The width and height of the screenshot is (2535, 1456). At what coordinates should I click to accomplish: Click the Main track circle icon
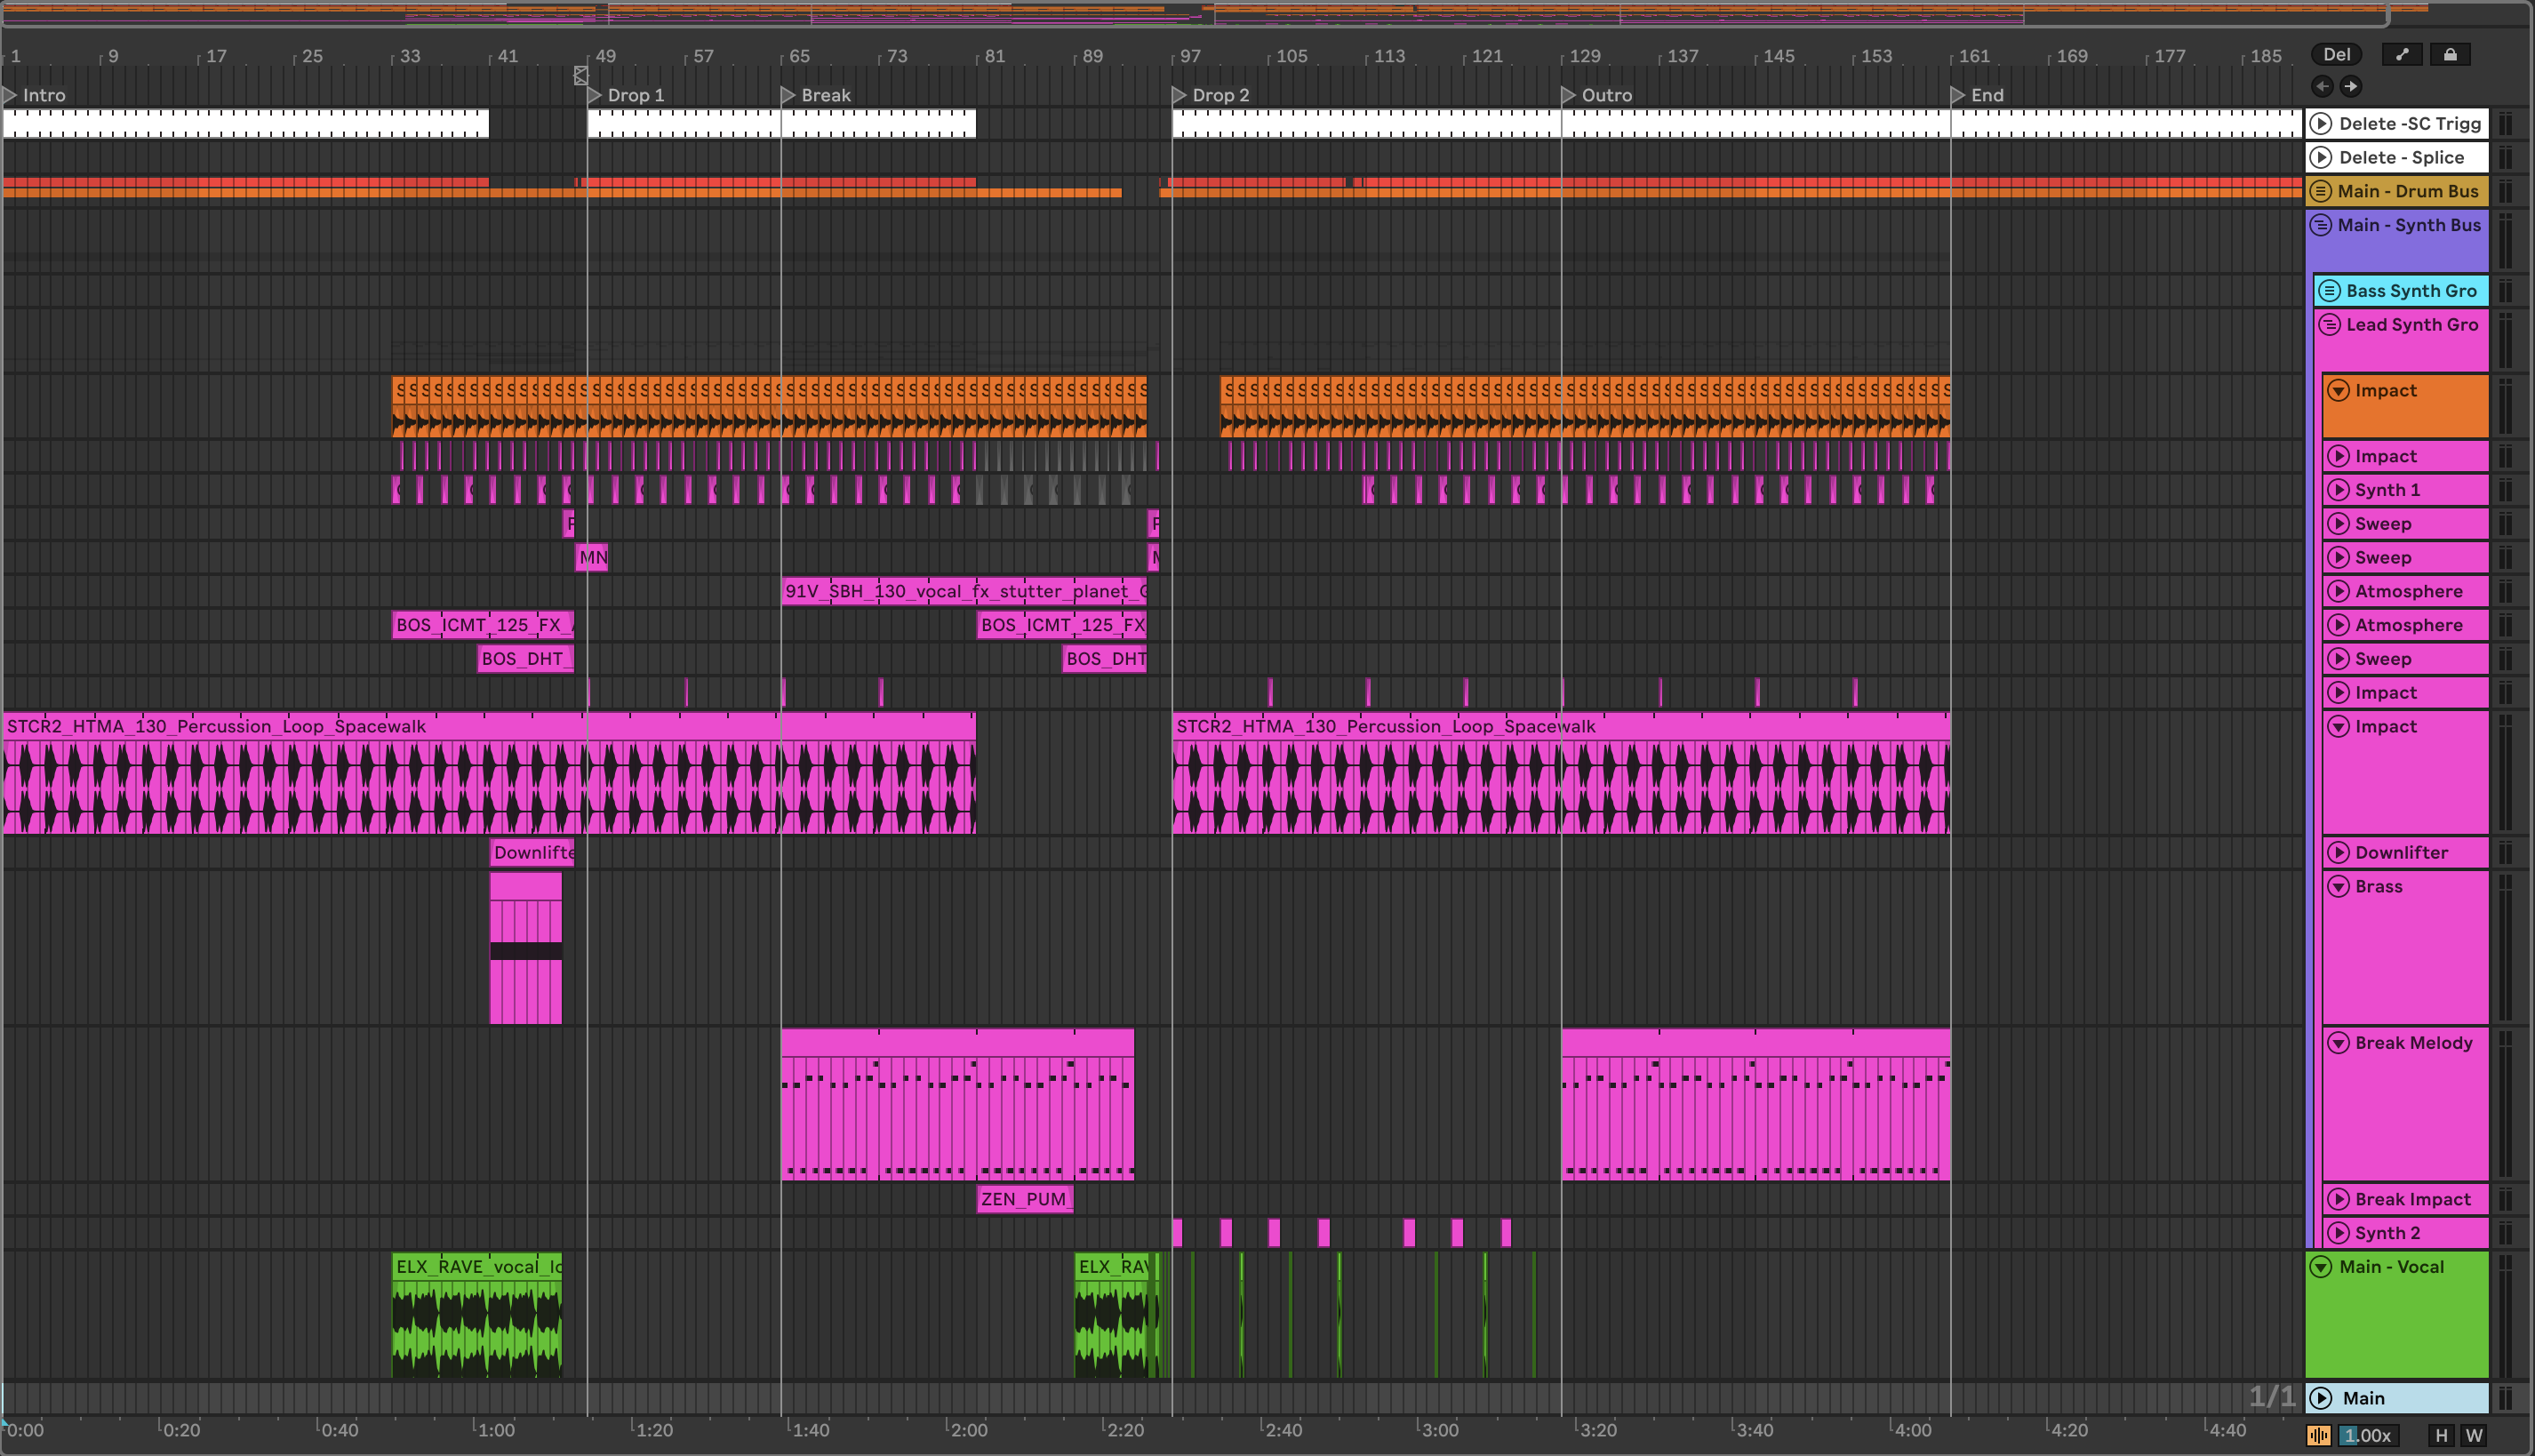tap(2322, 1398)
